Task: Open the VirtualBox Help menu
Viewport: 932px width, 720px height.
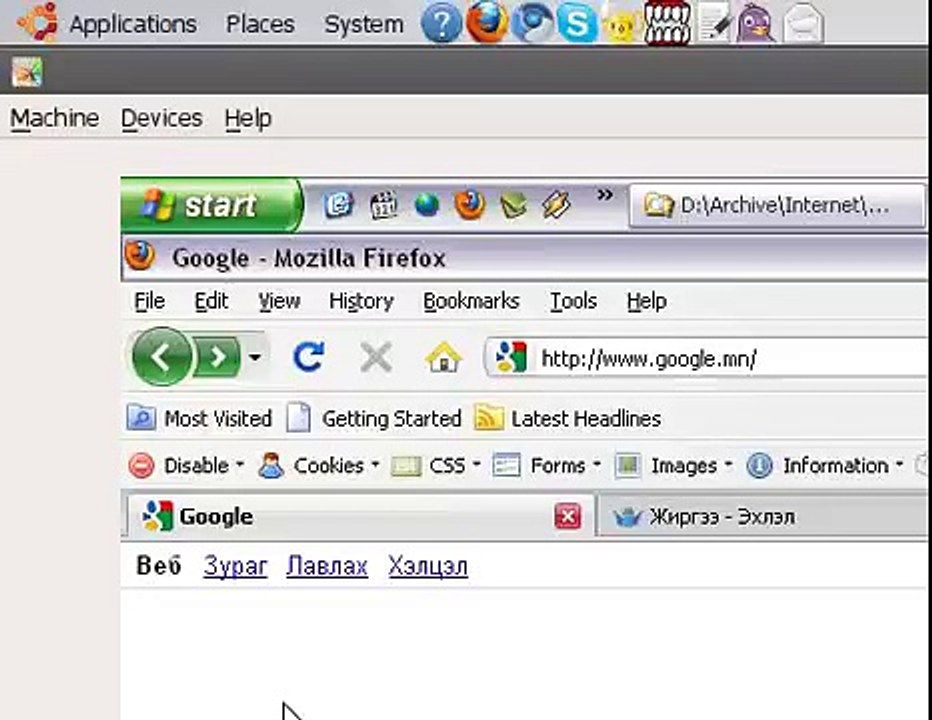Action: 248,118
